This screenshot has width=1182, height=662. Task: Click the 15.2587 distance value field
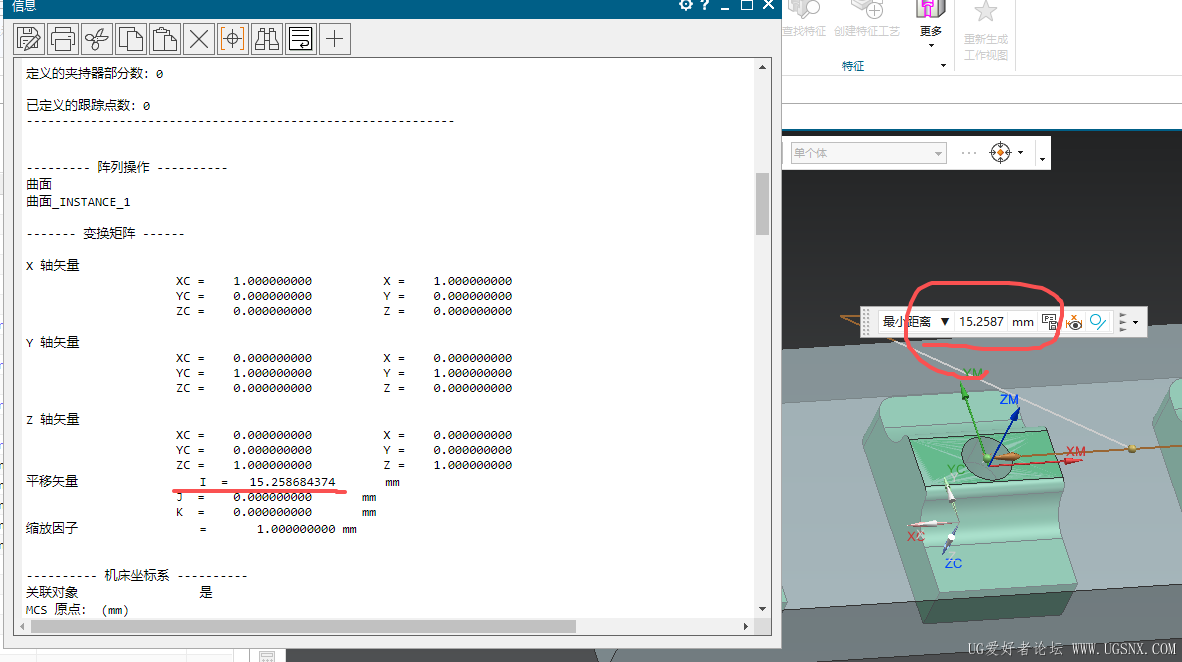tap(980, 322)
